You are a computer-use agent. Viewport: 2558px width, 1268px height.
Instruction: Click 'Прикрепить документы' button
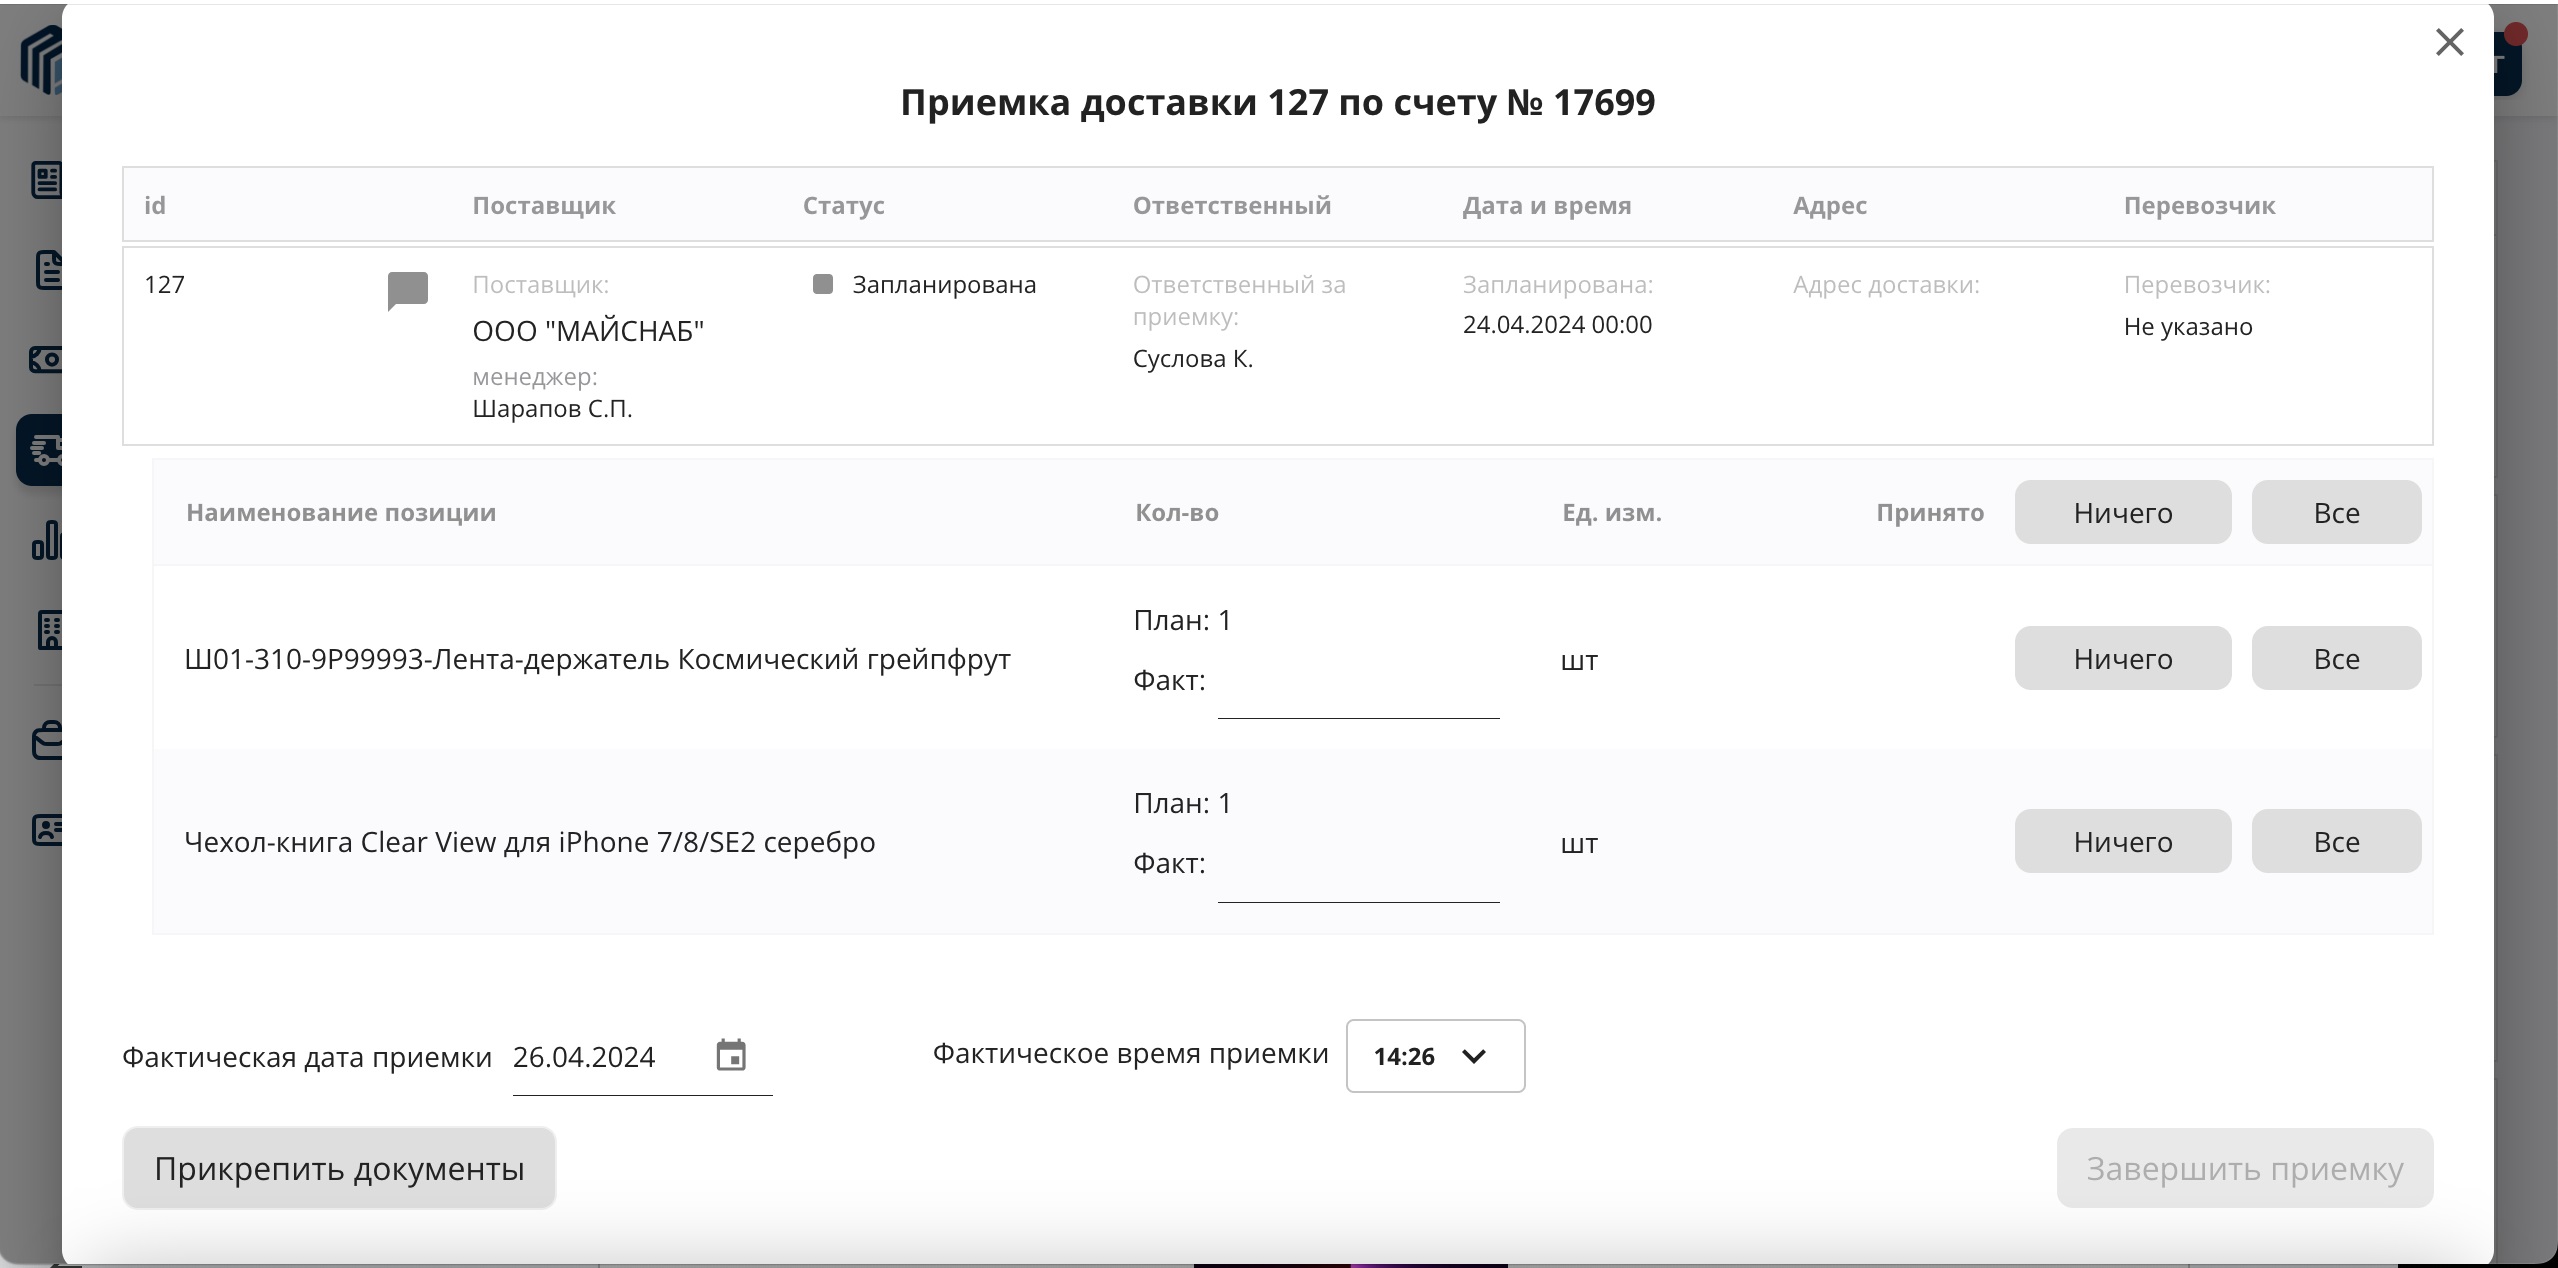[x=339, y=1168]
